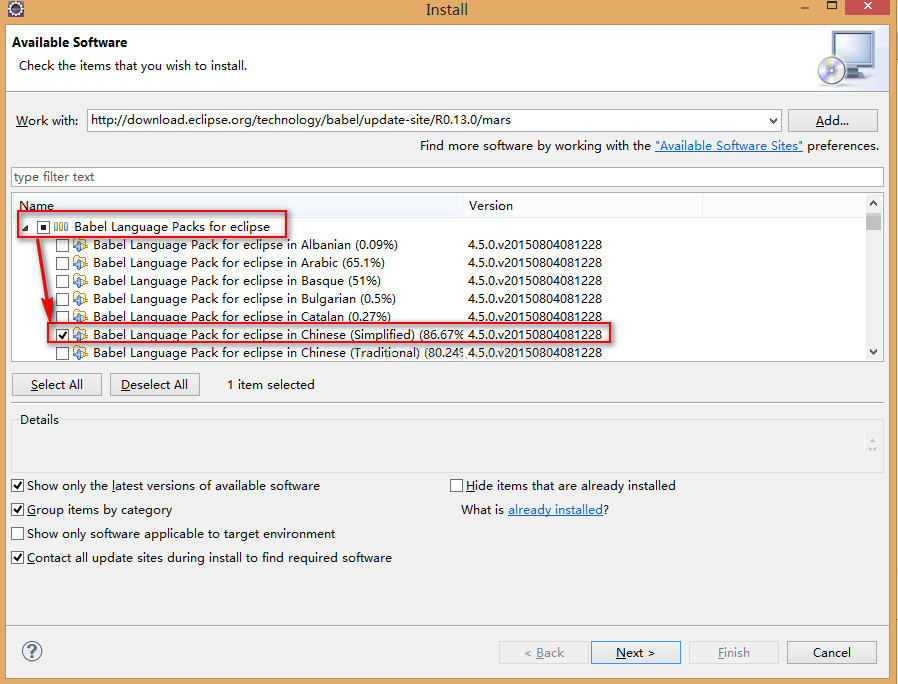The height and width of the screenshot is (684, 898).
Task: Maximize the Install window
Action: coord(832,6)
